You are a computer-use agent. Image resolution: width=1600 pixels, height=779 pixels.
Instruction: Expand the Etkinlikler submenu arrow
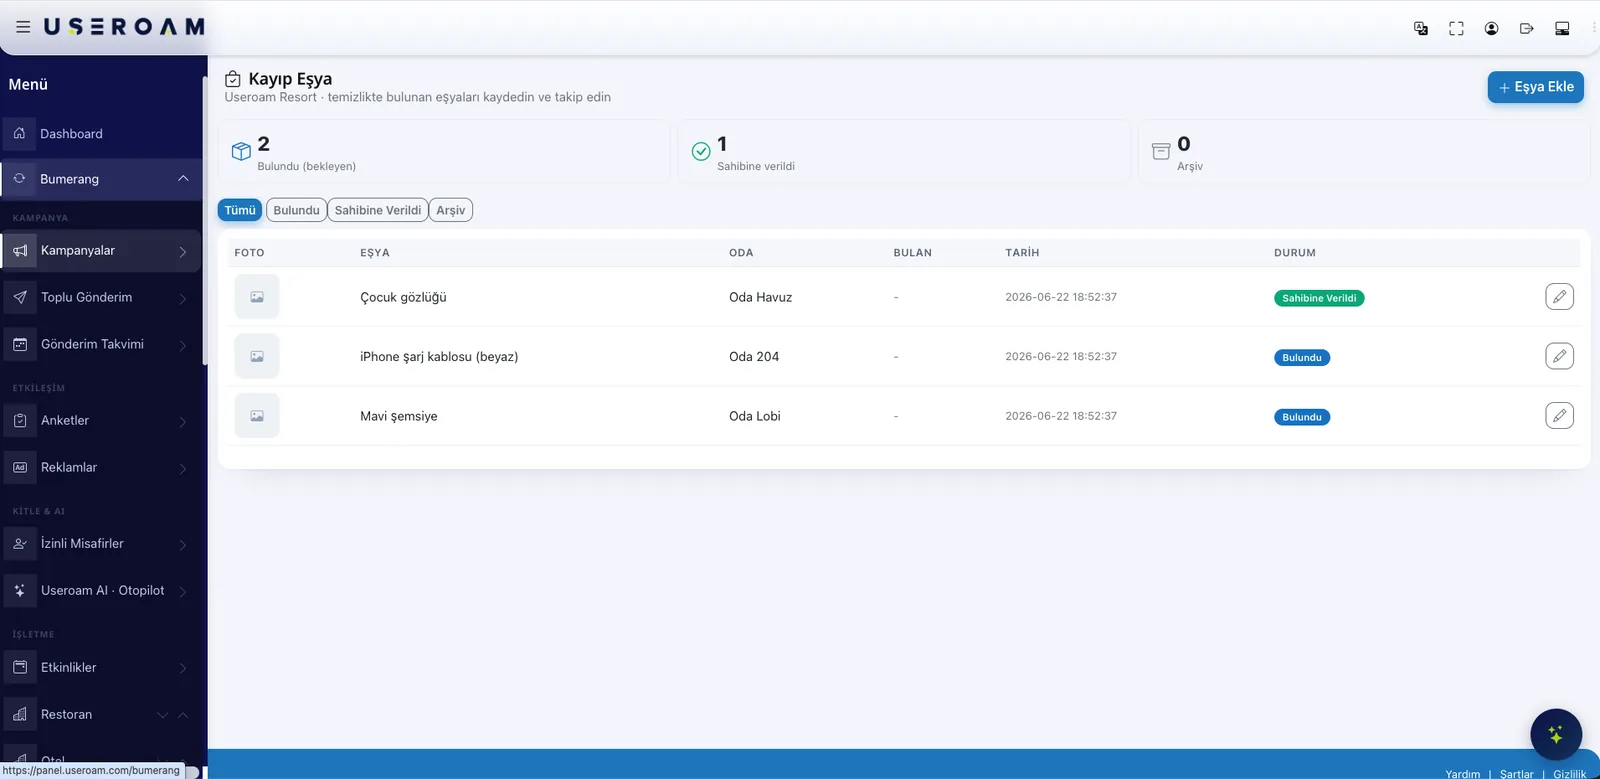coord(183,669)
